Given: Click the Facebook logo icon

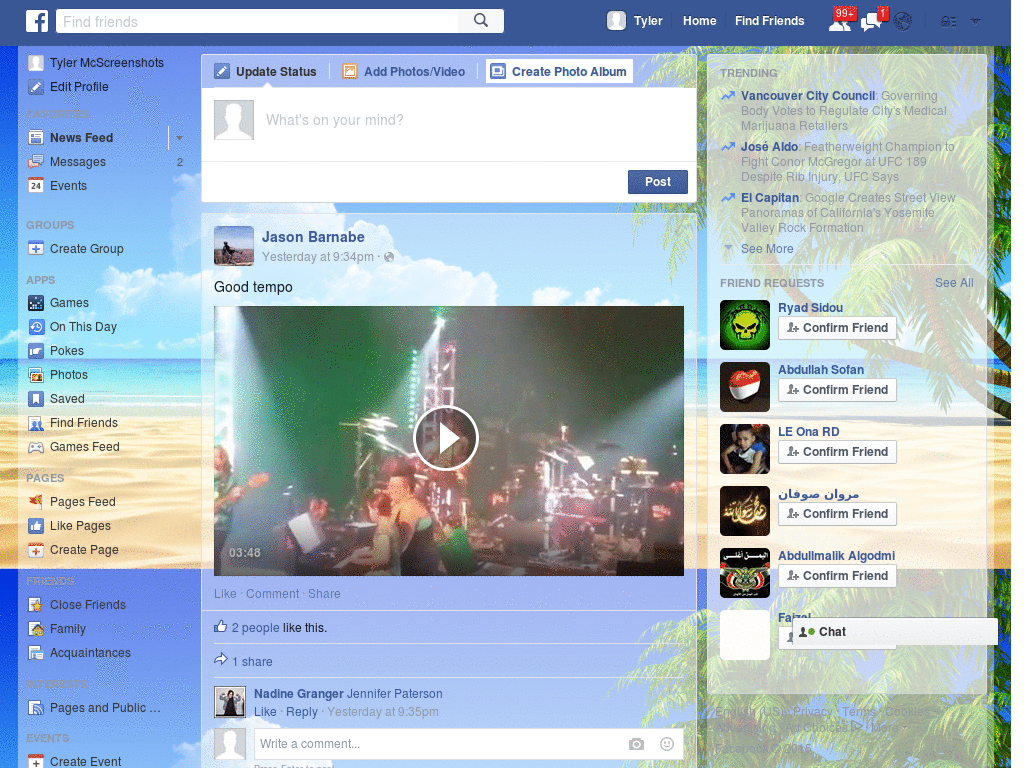Looking at the screenshot, I should click(37, 21).
